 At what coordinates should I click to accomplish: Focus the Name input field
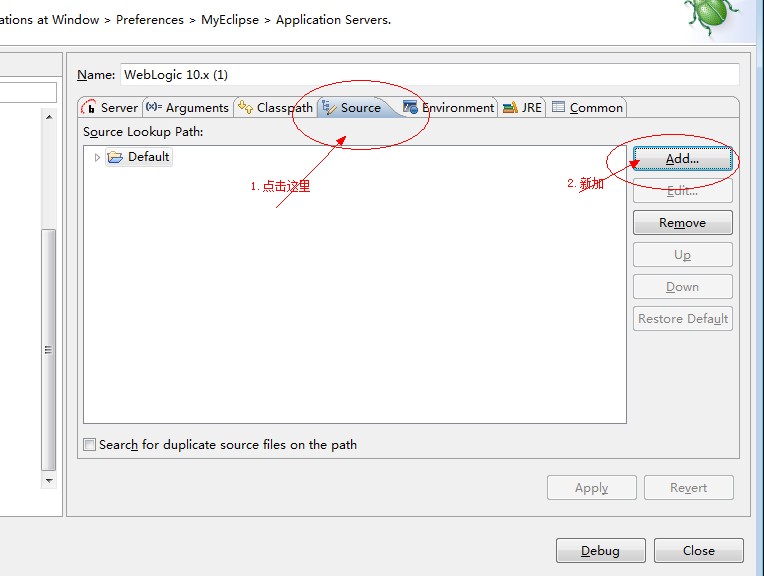(x=429, y=75)
